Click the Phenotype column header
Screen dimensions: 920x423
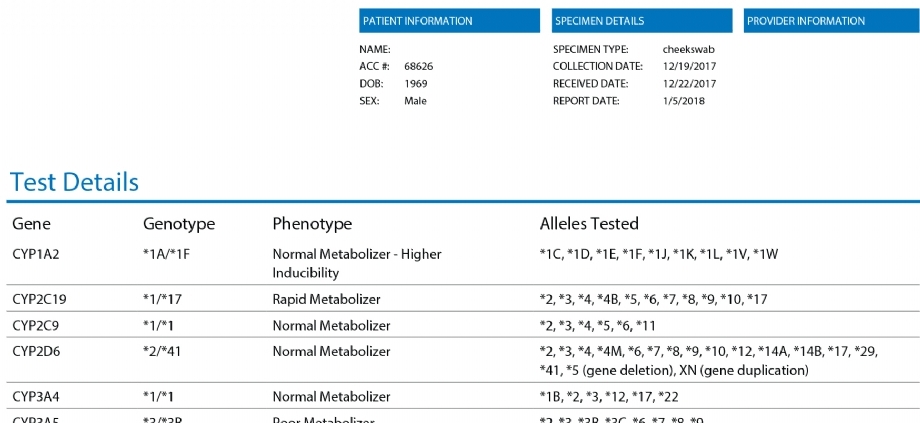[x=312, y=224]
